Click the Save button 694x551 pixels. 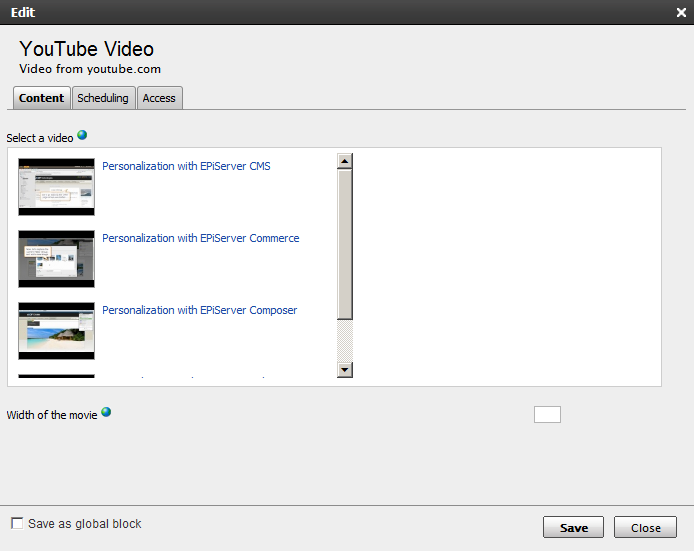pos(574,528)
